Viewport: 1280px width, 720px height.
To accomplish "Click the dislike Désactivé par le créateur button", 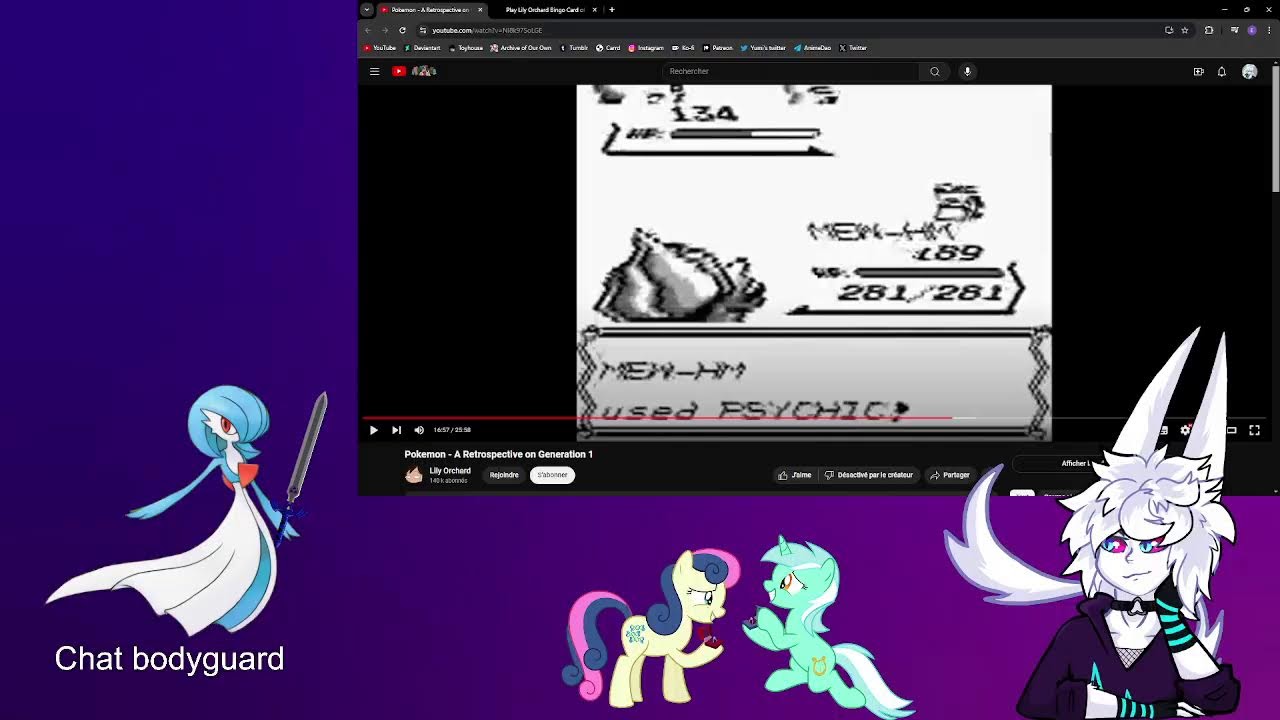I will pyautogui.click(x=869, y=475).
